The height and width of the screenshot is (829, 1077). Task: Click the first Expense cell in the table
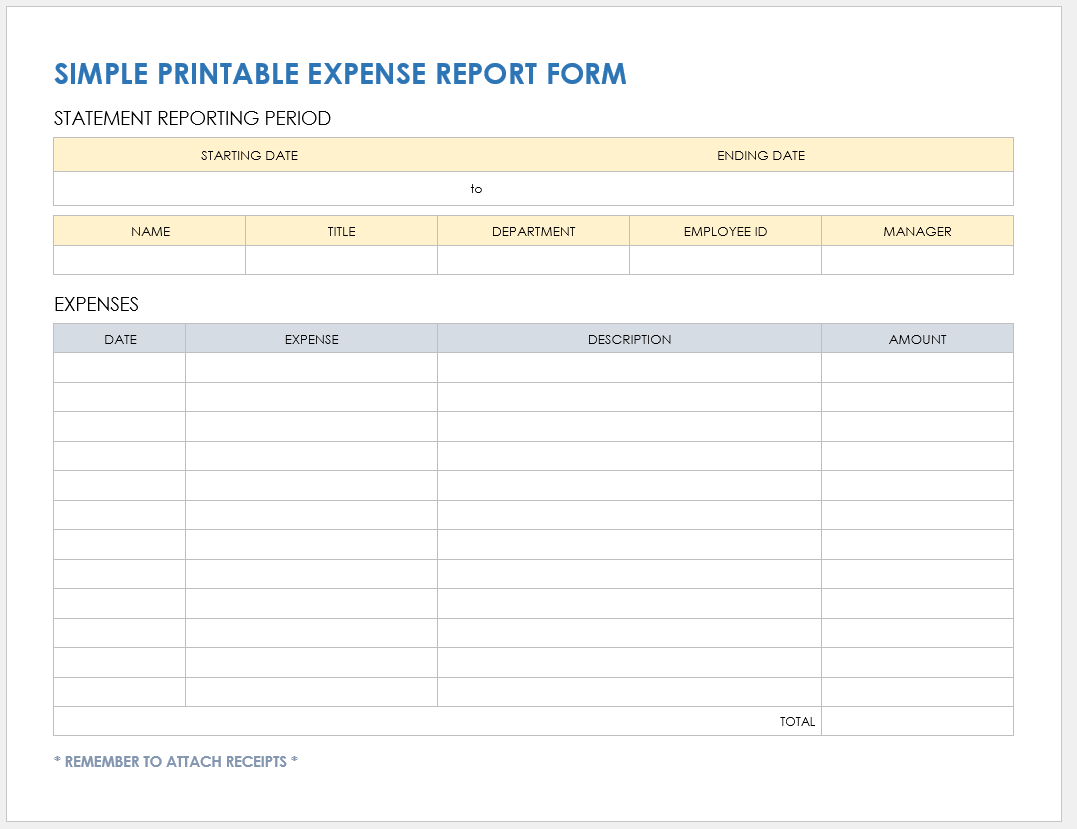coord(310,367)
